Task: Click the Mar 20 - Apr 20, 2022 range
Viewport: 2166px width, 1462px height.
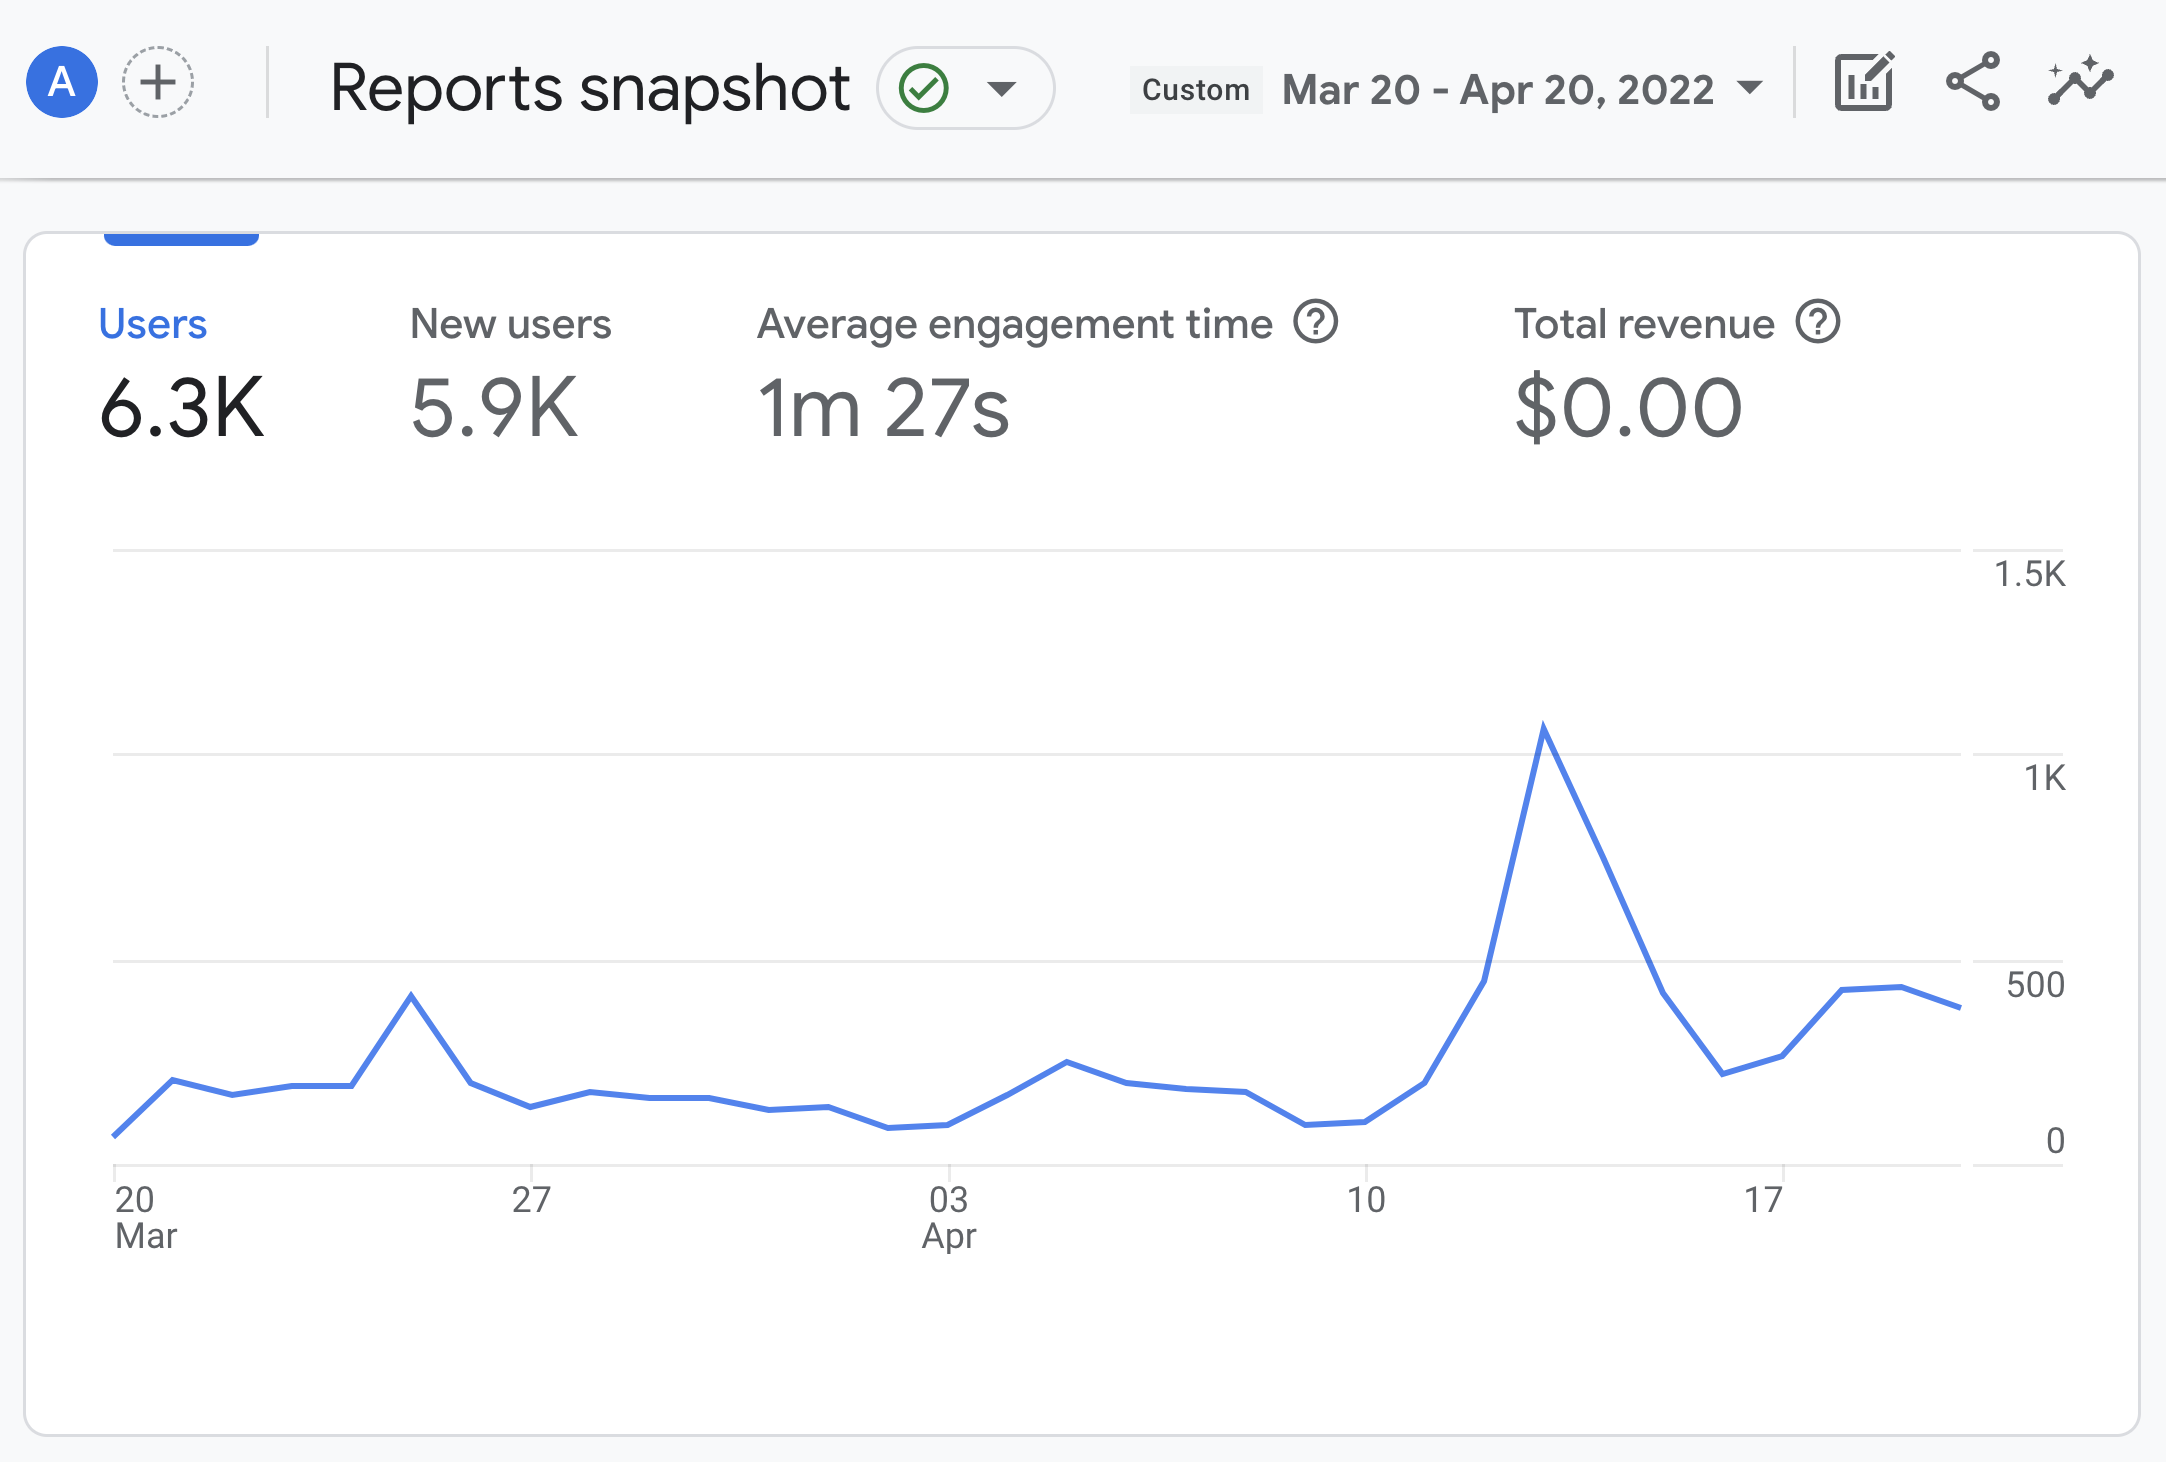Action: click(x=1498, y=90)
